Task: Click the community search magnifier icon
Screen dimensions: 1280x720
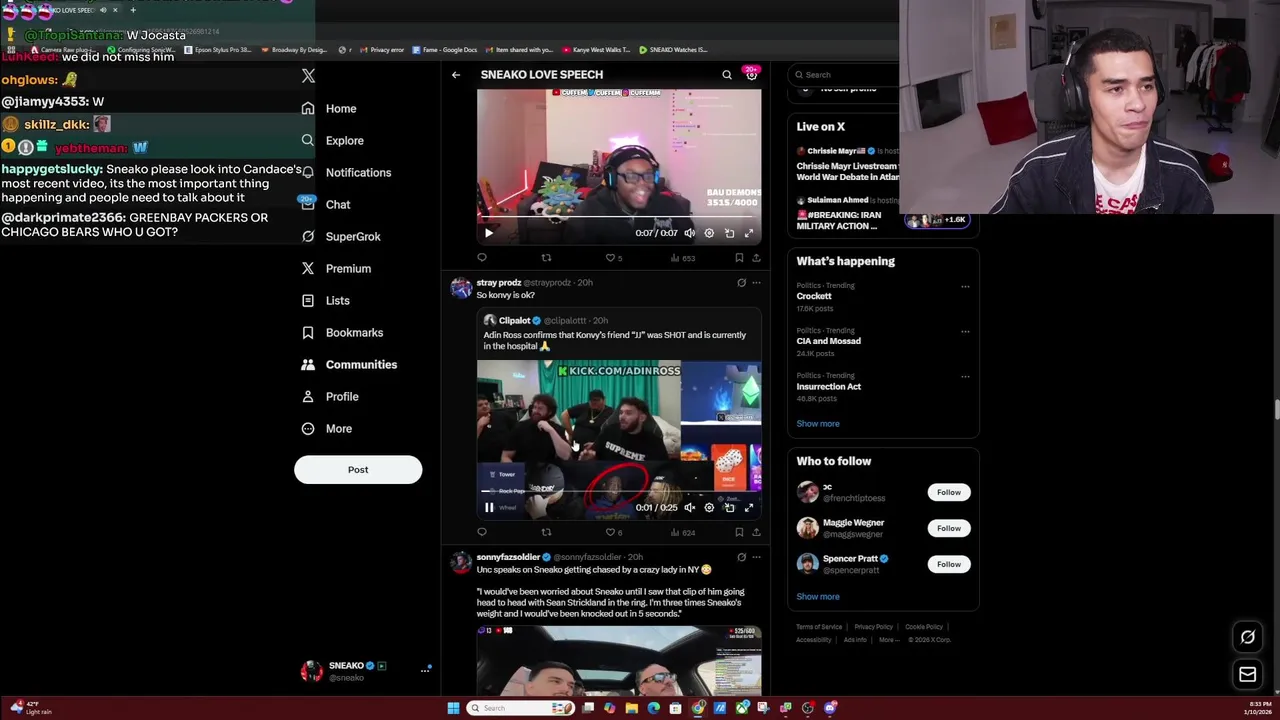Action: point(727,75)
